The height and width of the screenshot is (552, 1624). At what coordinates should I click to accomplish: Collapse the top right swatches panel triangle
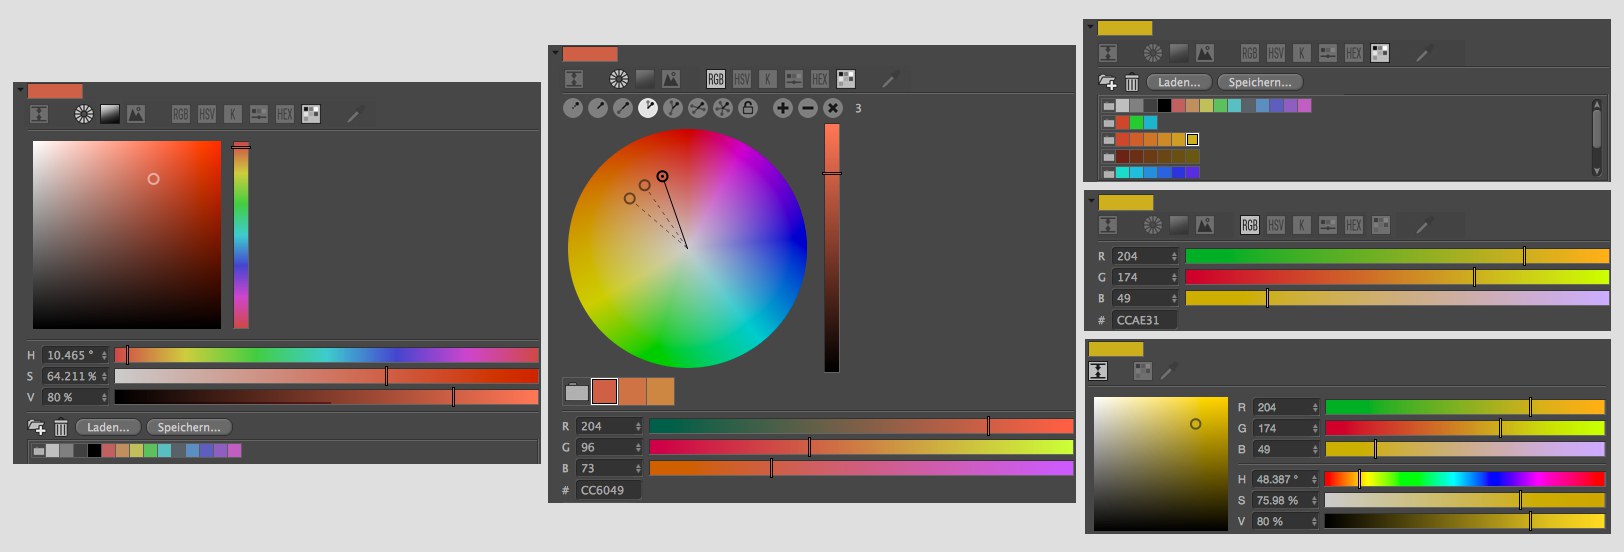[1091, 28]
